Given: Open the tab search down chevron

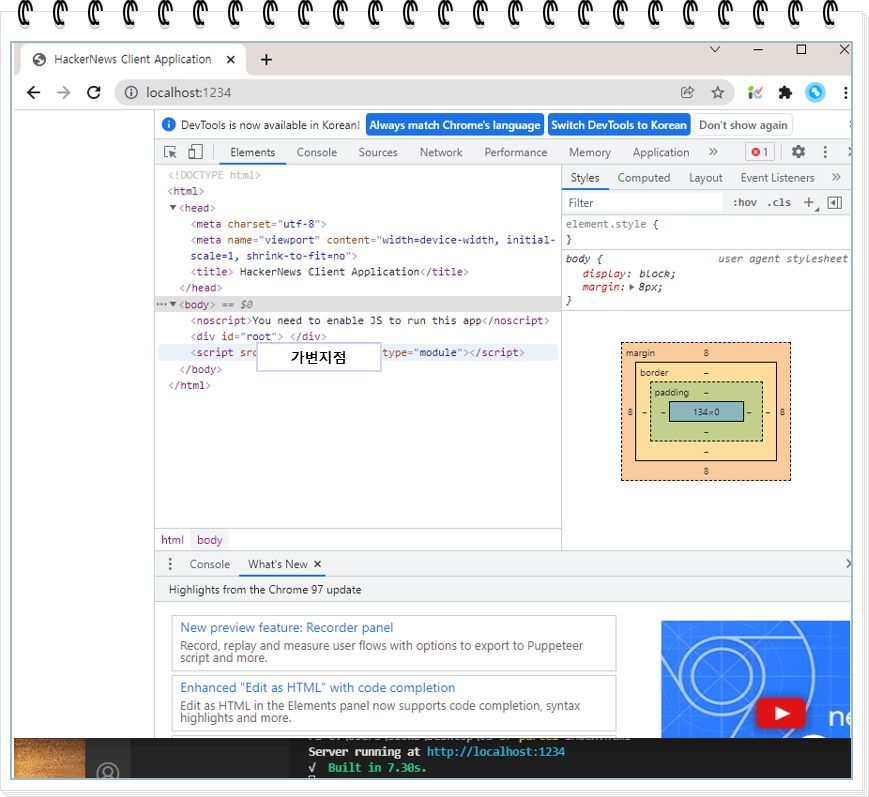Looking at the screenshot, I should pos(715,50).
